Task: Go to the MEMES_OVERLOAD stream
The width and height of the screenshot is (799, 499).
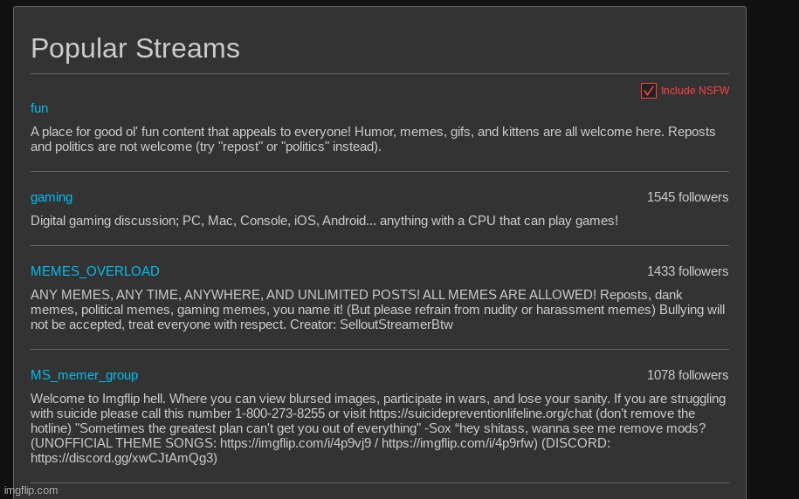Action: (x=95, y=271)
